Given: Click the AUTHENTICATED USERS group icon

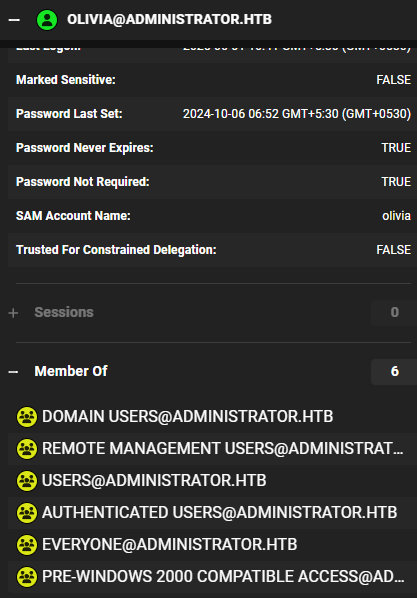Looking at the screenshot, I should click(27, 513).
